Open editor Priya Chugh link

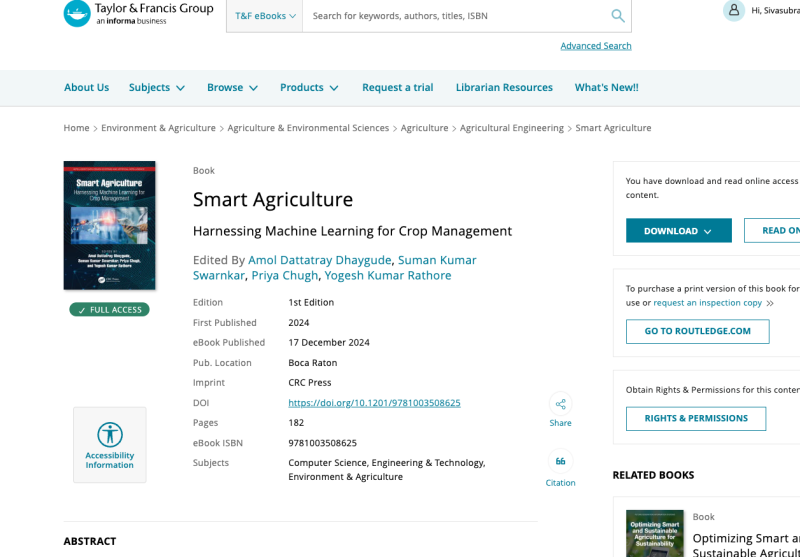pos(285,275)
